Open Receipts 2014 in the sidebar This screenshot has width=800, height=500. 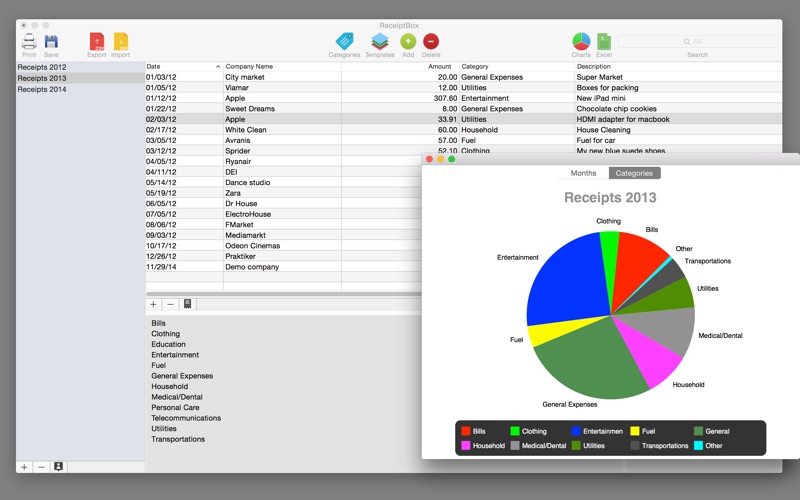tap(42, 89)
